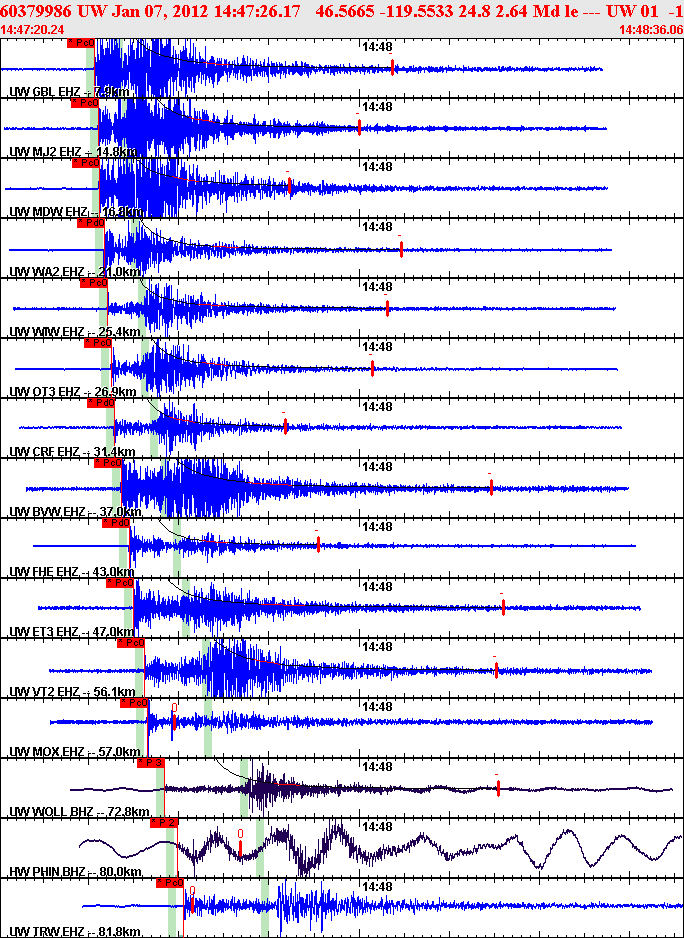This screenshot has width=684, height=938.
Task: Click the Pc0 pick flag on WIW trace
Action: (x=94, y=283)
